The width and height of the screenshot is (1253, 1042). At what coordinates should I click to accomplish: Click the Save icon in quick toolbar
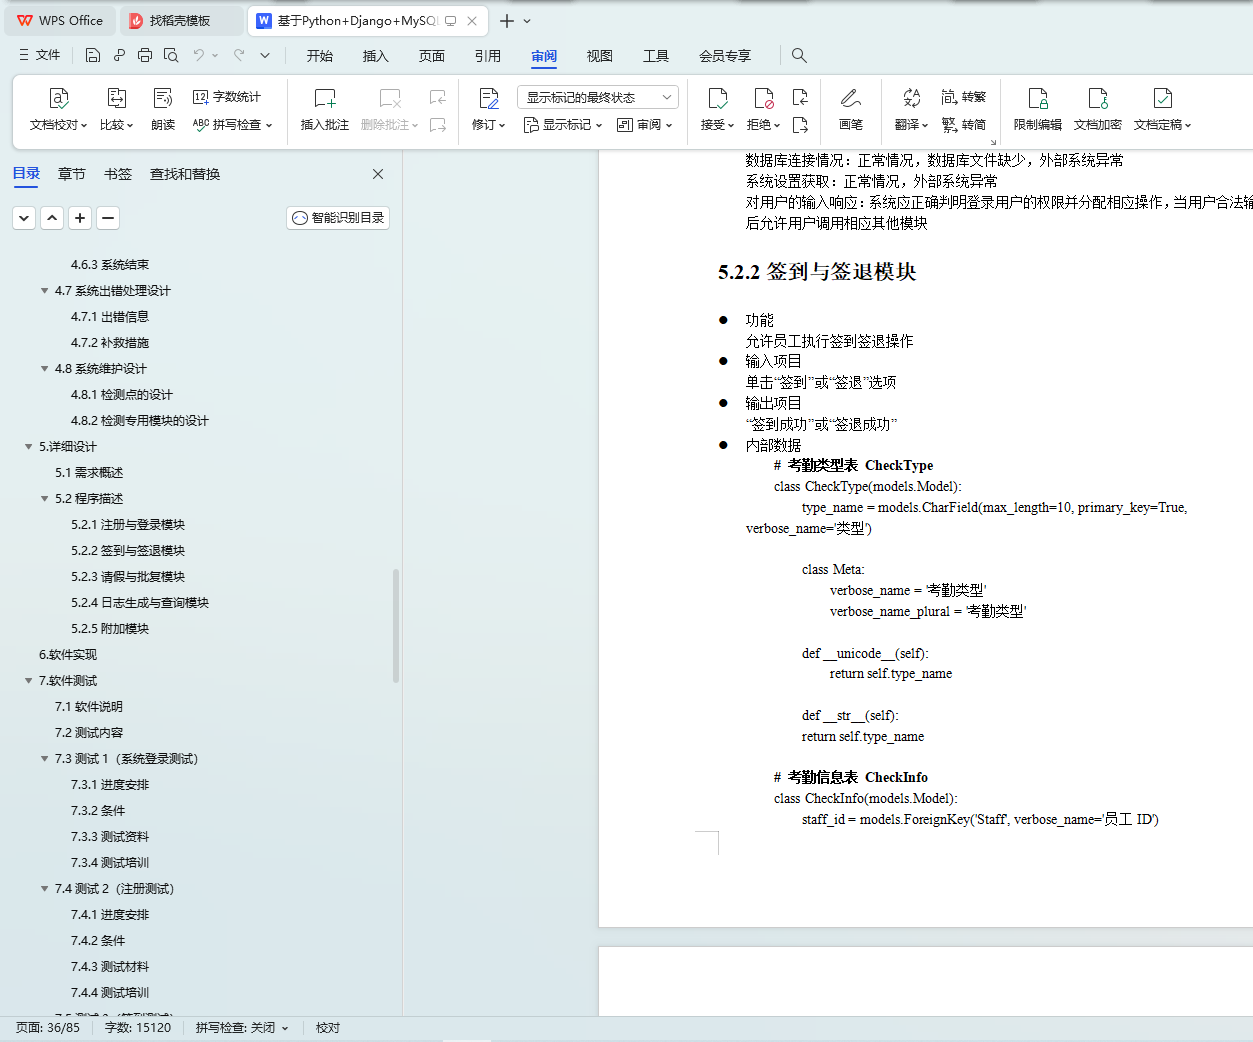coord(93,55)
